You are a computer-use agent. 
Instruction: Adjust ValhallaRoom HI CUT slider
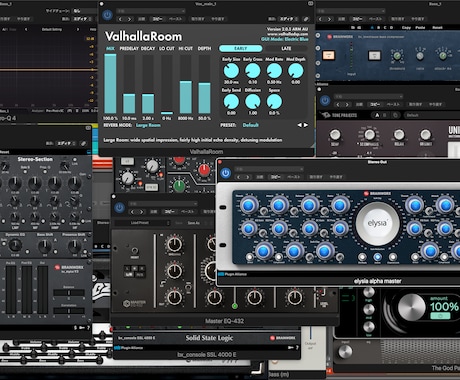(x=186, y=84)
